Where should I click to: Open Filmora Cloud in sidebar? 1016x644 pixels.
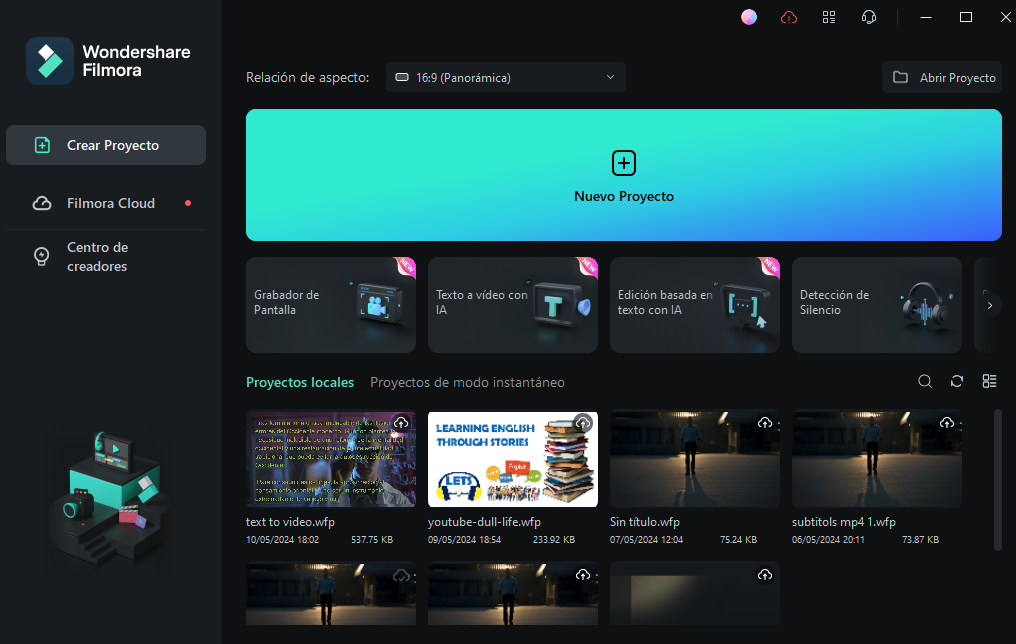110,203
